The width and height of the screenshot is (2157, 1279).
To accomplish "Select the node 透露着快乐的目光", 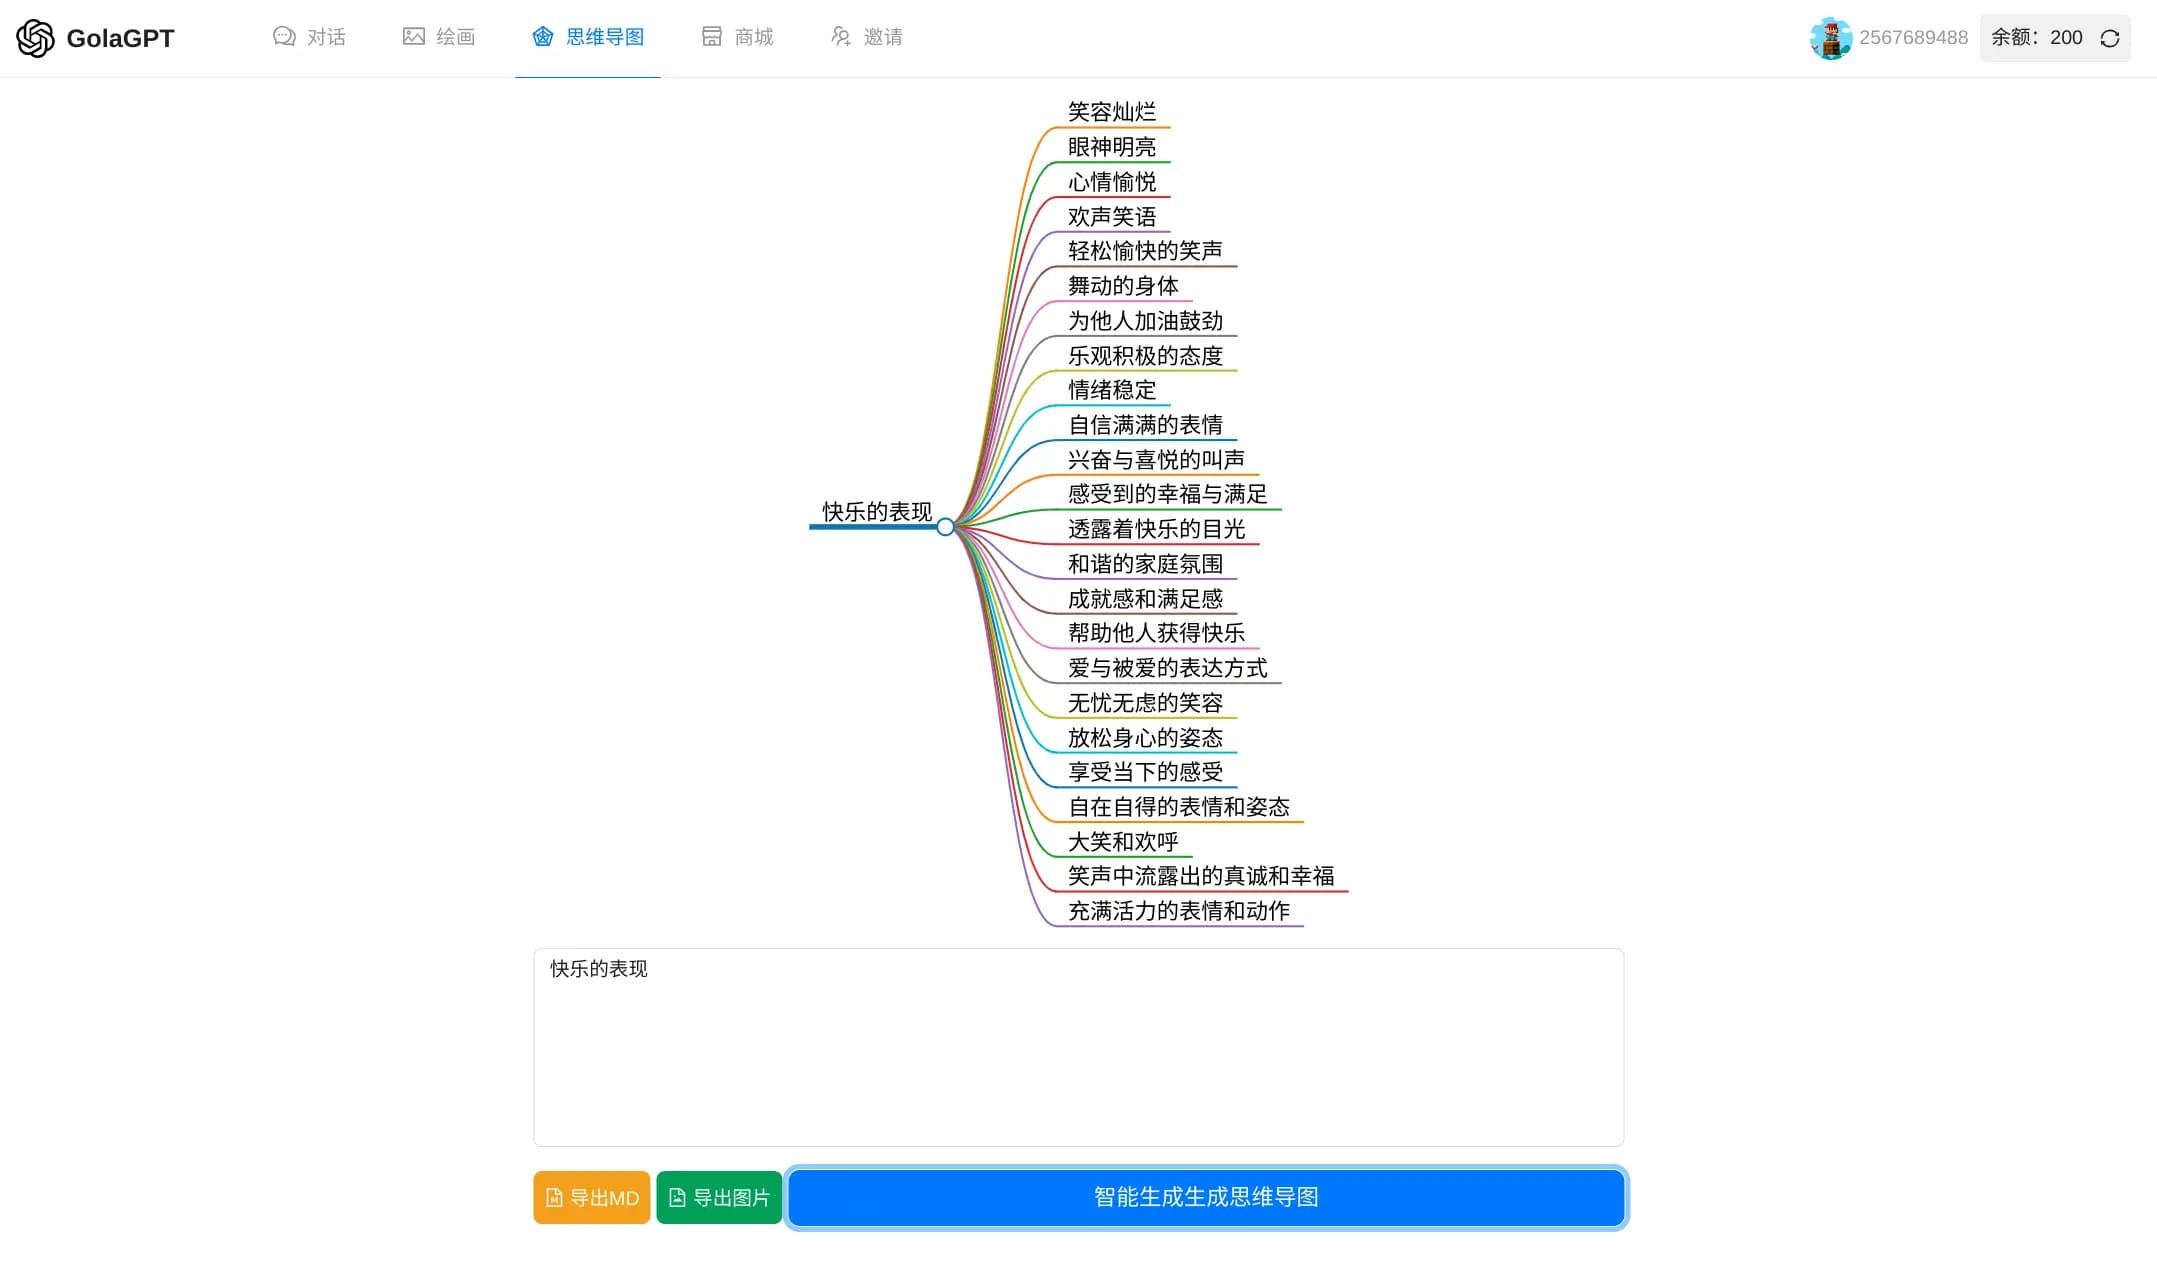I will point(1156,529).
